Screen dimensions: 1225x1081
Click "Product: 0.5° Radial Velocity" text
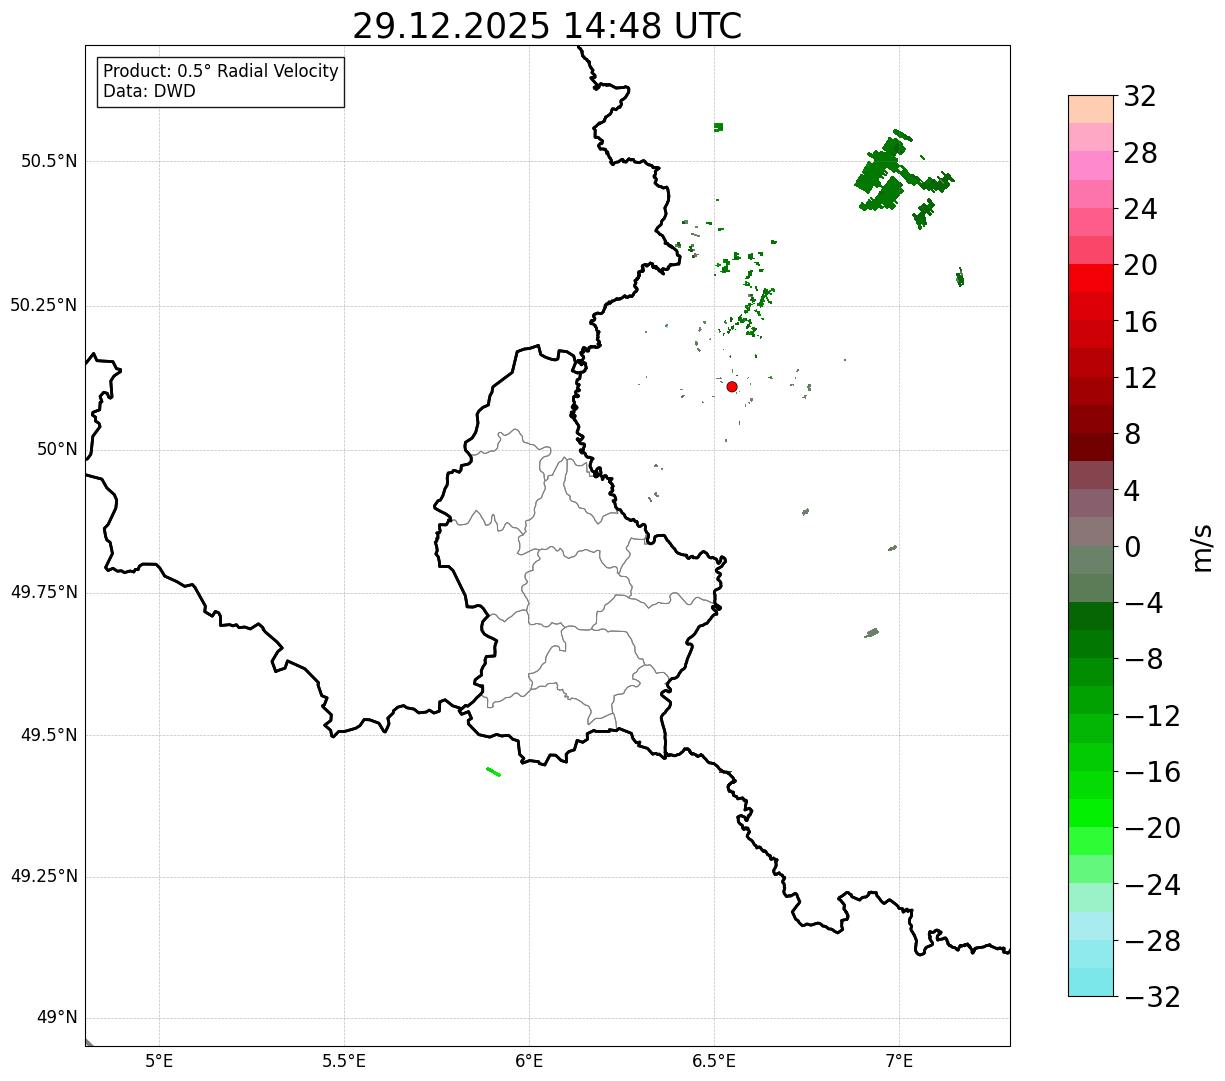click(x=221, y=72)
